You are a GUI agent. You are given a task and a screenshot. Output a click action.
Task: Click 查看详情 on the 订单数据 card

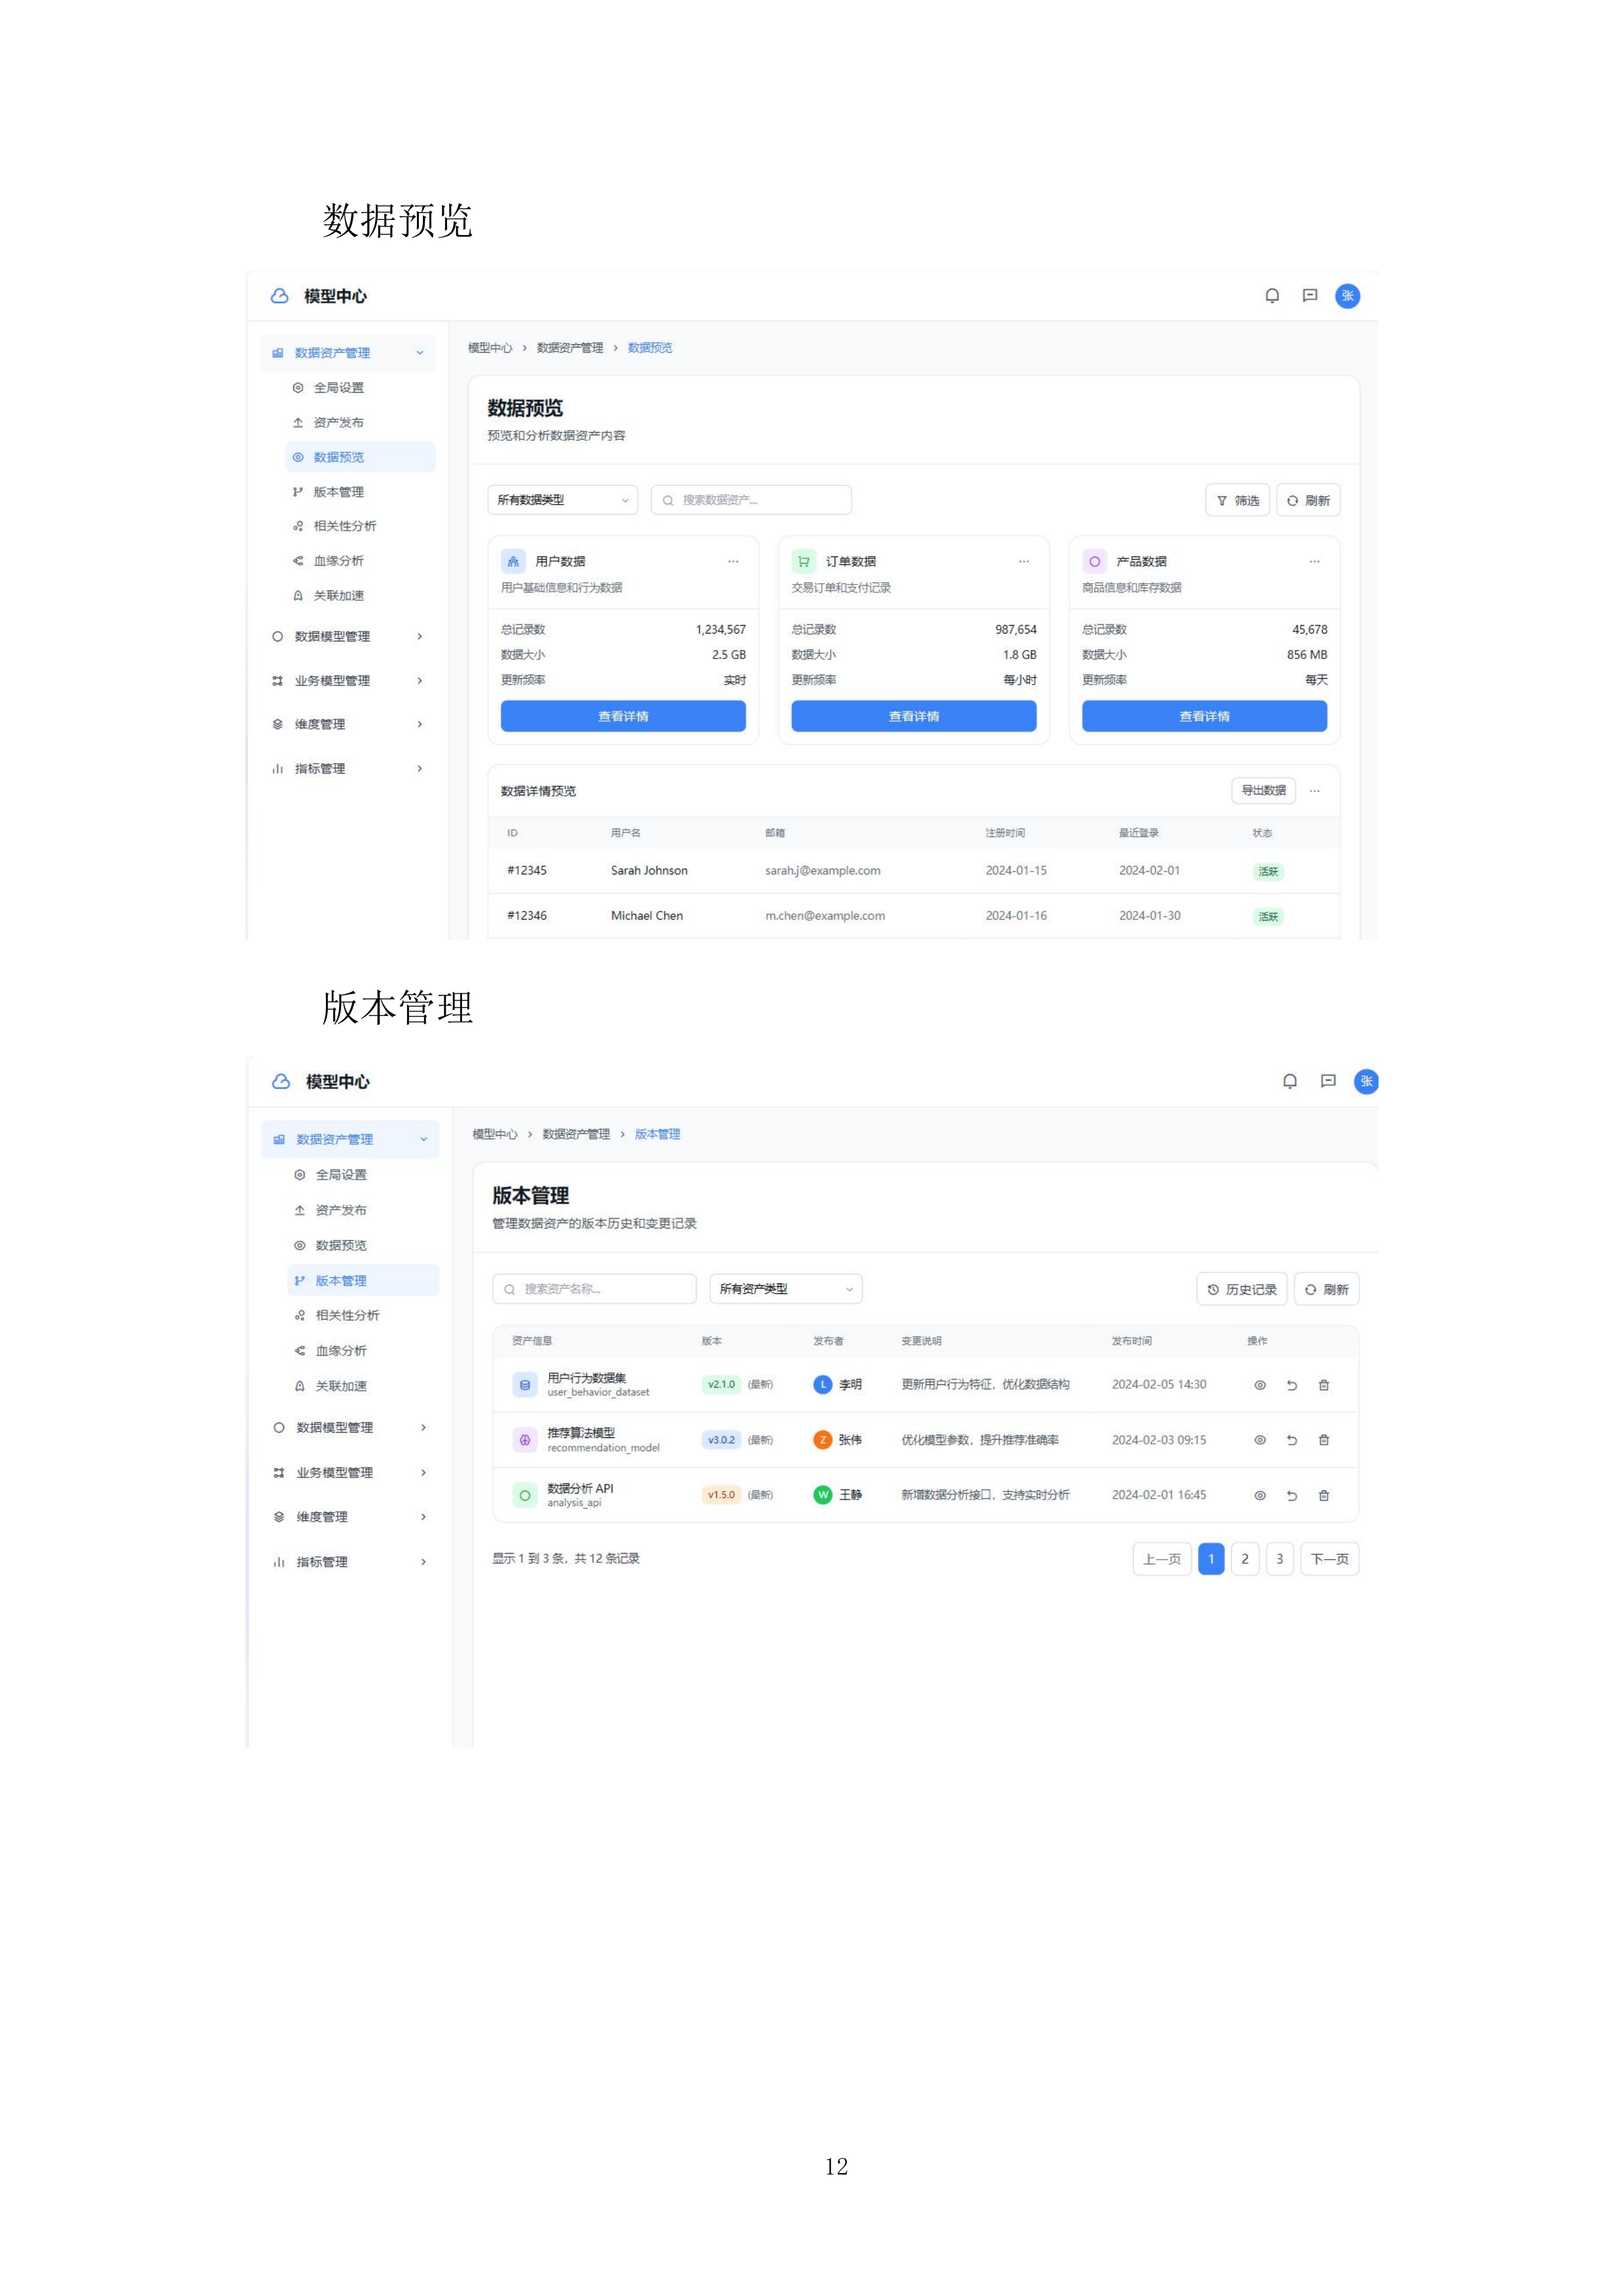914,716
